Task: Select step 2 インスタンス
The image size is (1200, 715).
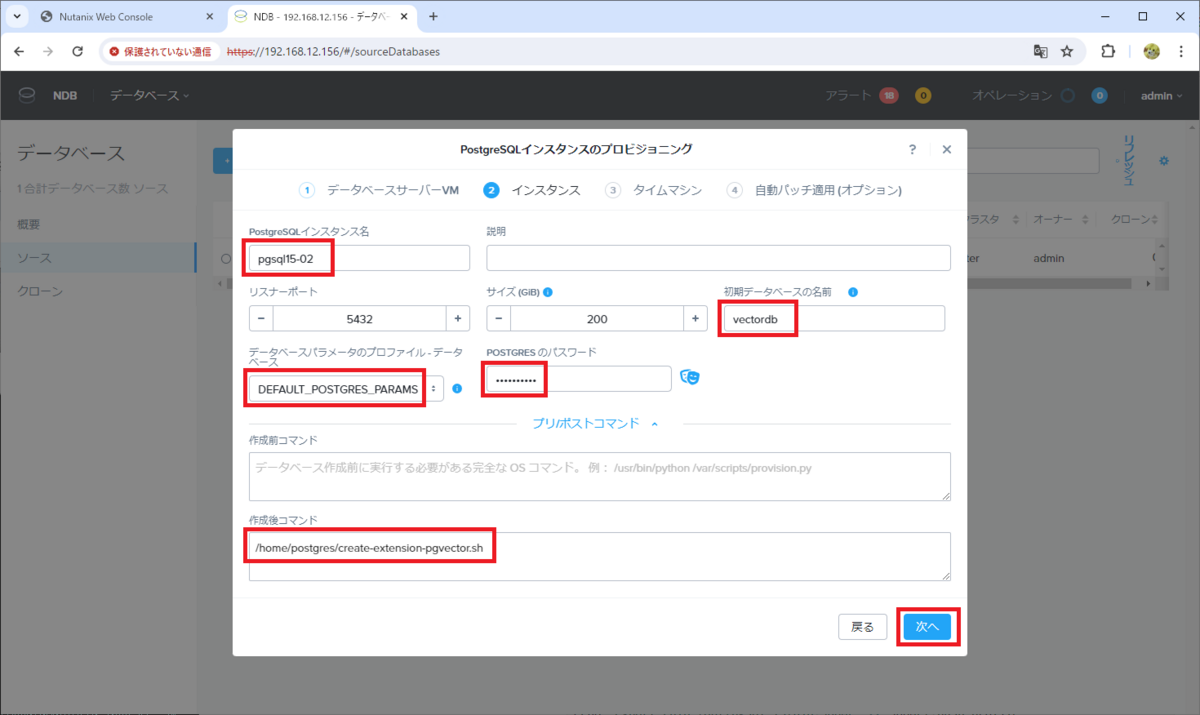Action: [x=531, y=190]
